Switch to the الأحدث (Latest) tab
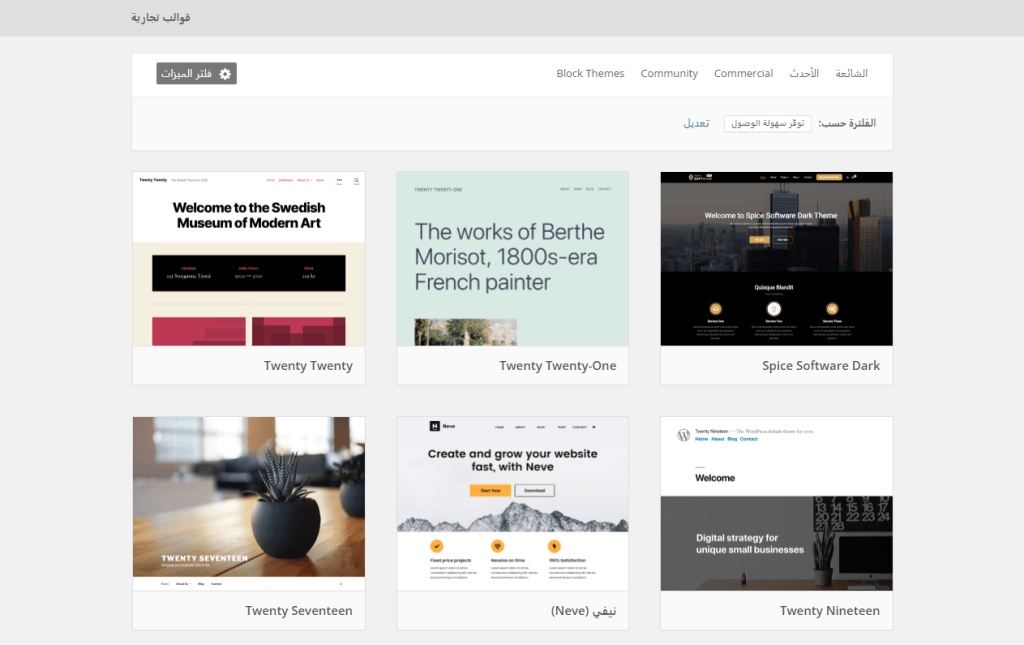 [804, 74]
